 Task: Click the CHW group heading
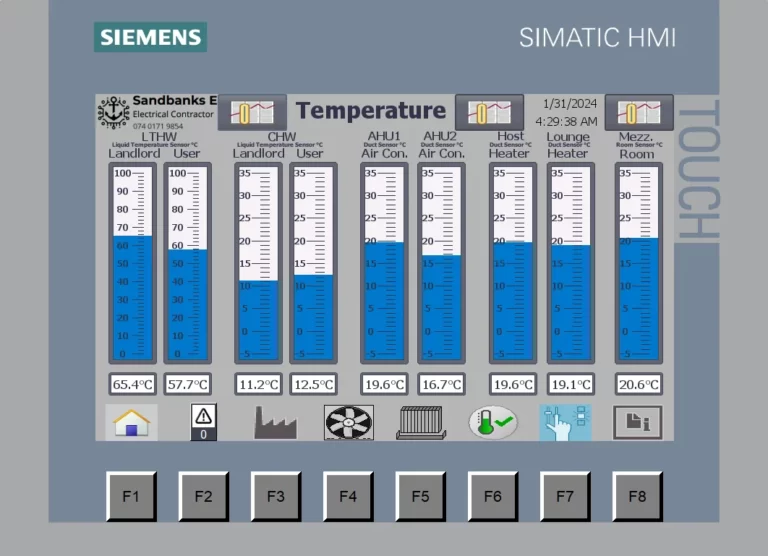tap(282, 136)
